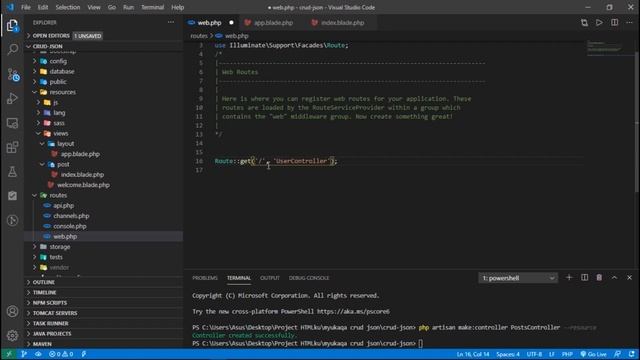Screen dimensions: 640x360
Task: Open the Manage gear menu
Action: point(12,336)
